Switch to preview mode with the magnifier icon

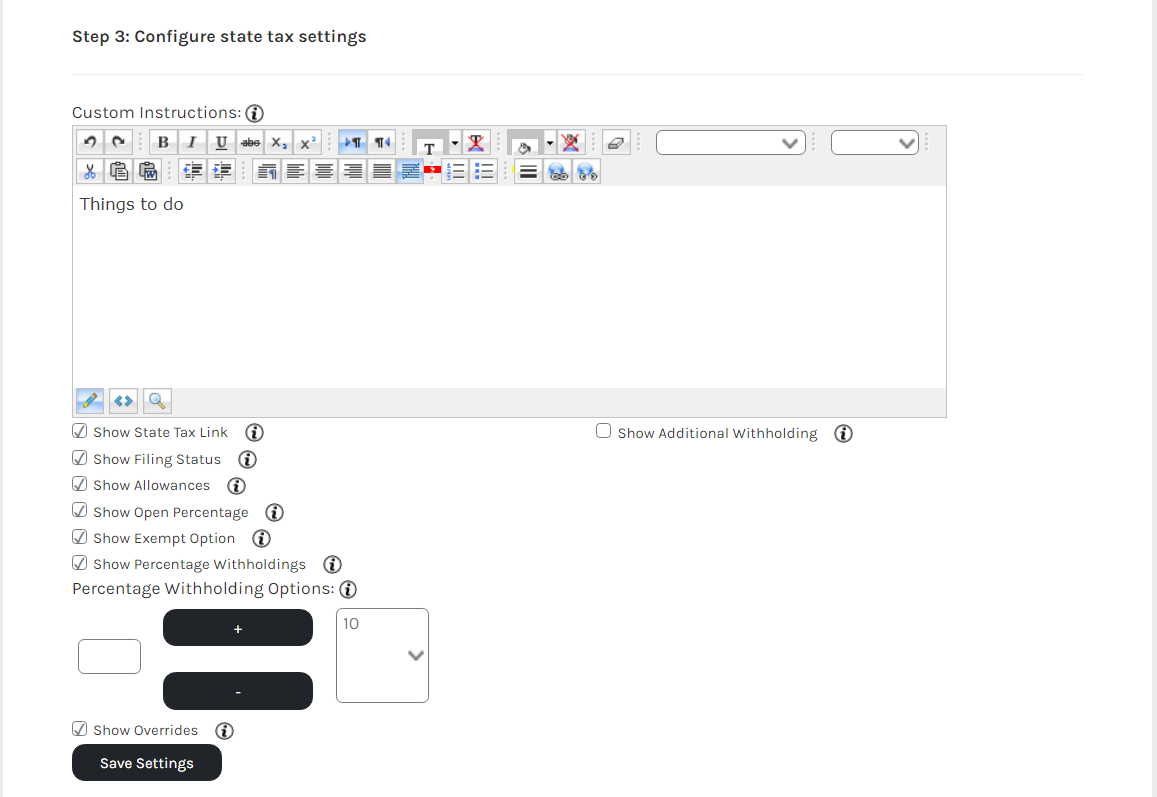click(x=157, y=401)
